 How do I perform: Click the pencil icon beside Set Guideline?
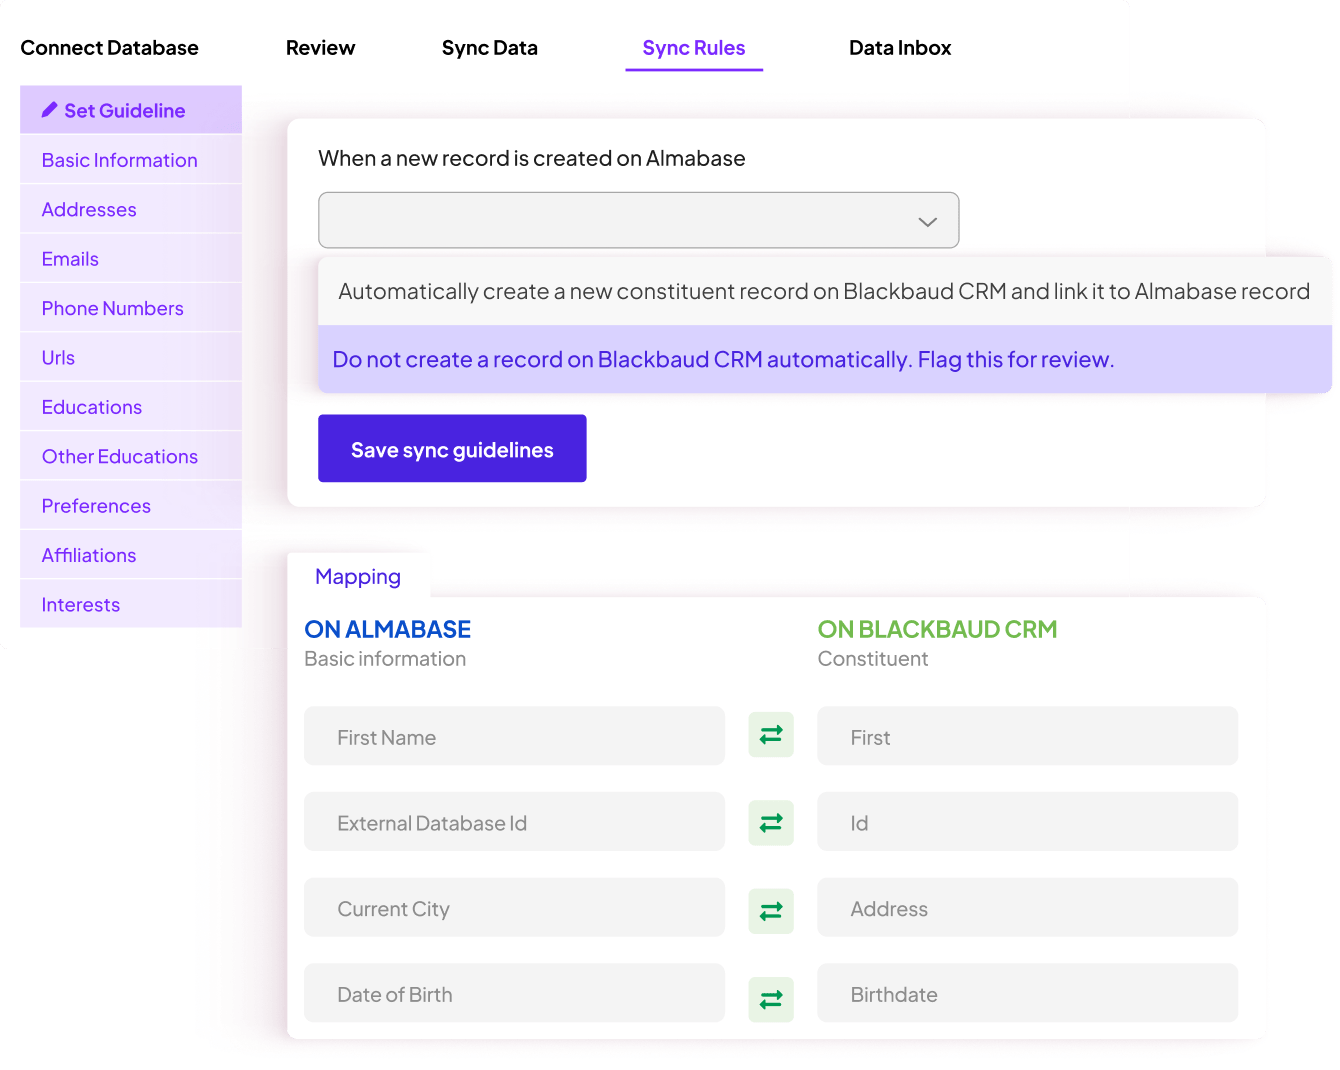49,110
